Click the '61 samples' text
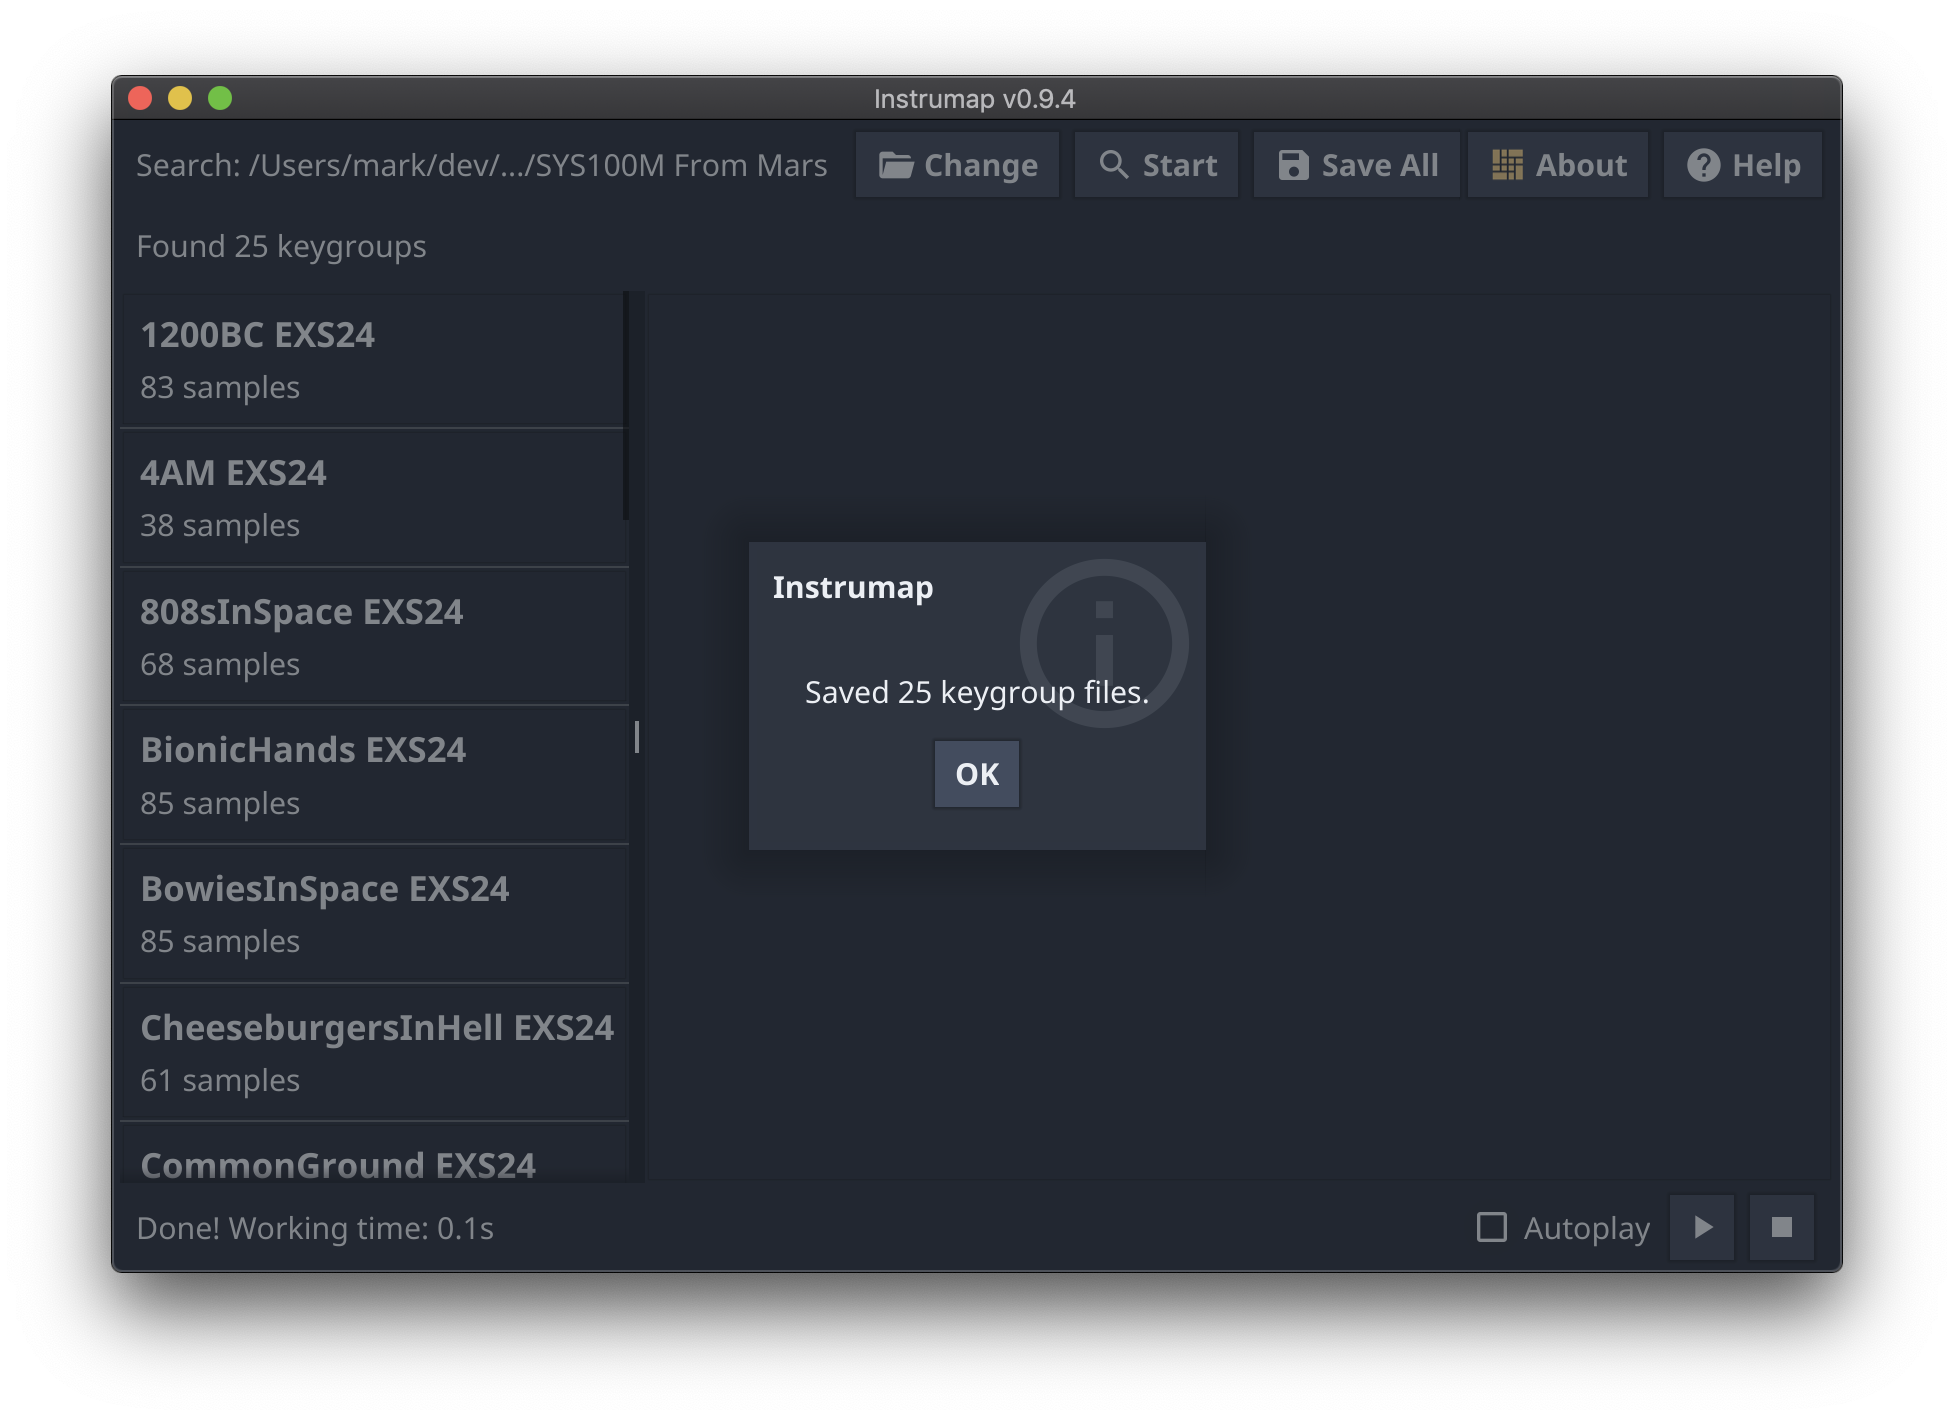The height and width of the screenshot is (1420, 1954). click(220, 1081)
